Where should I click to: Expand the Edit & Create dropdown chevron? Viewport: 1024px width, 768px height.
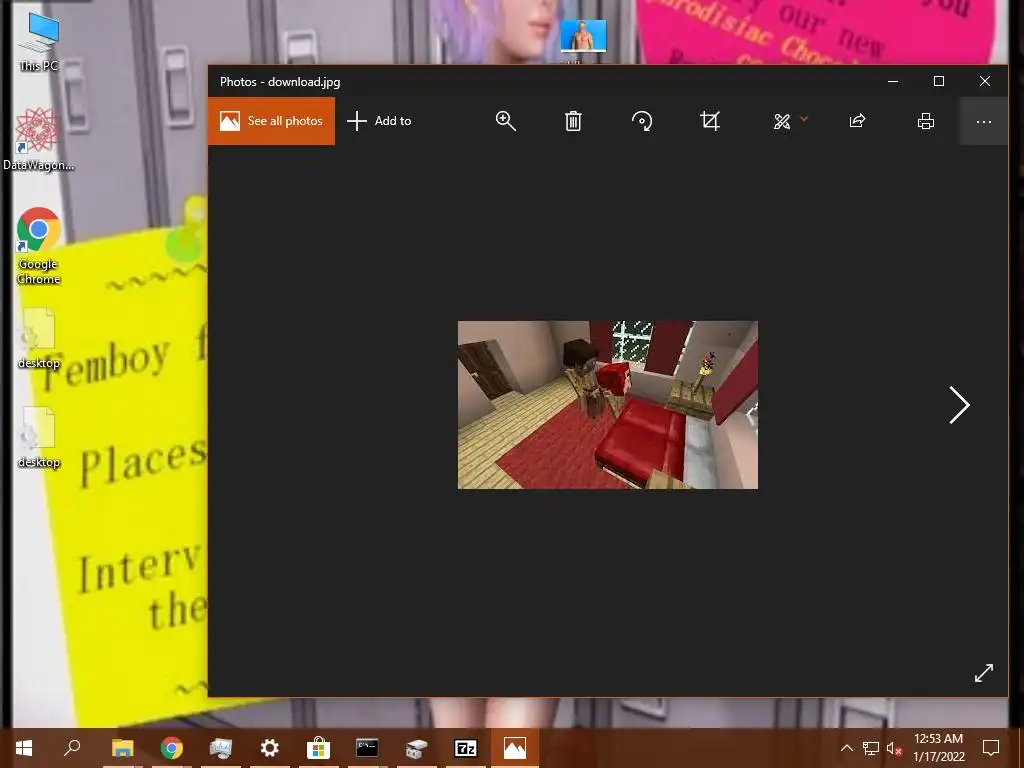pyautogui.click(x=804, y=119)
